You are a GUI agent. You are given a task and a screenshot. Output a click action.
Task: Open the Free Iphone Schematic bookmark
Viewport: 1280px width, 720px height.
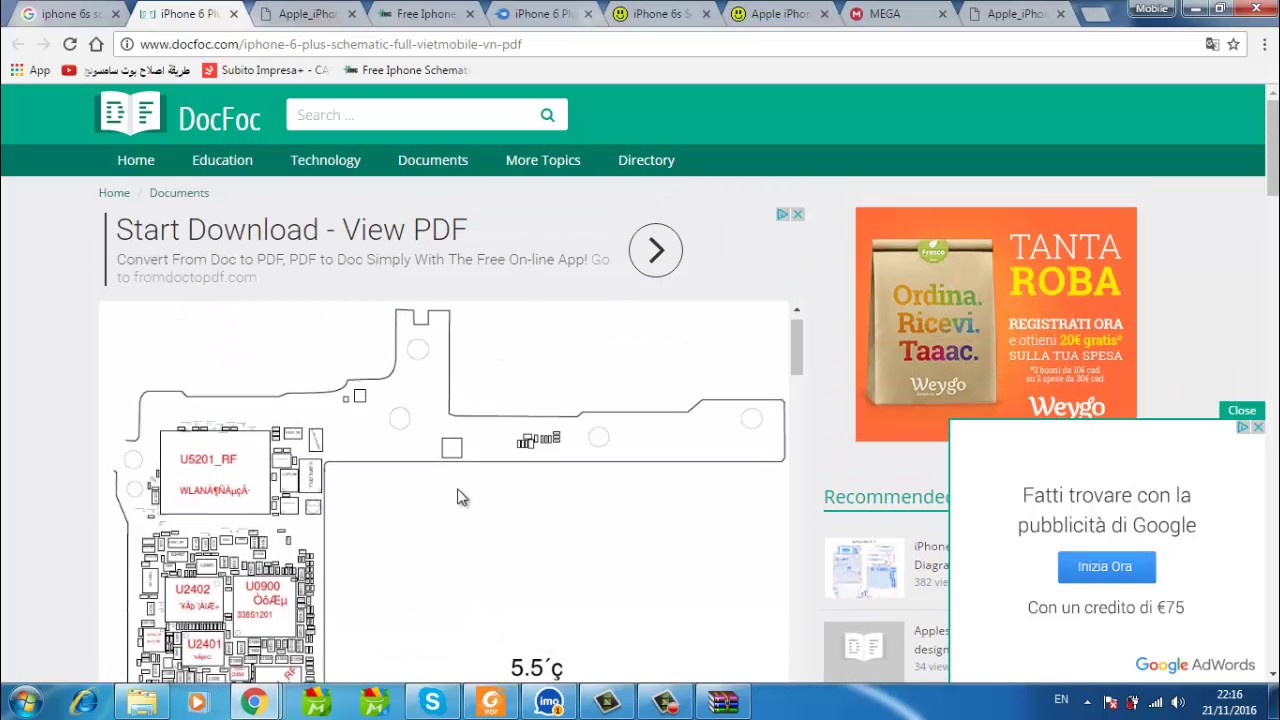(406, 70)
